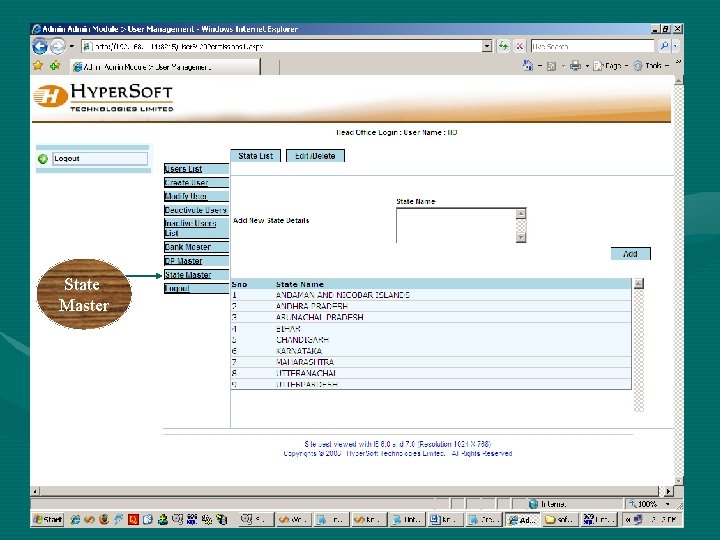Select the MAHARASHTRA row
Viewport: 720px width, 540px height.
[x=431, y=362]
